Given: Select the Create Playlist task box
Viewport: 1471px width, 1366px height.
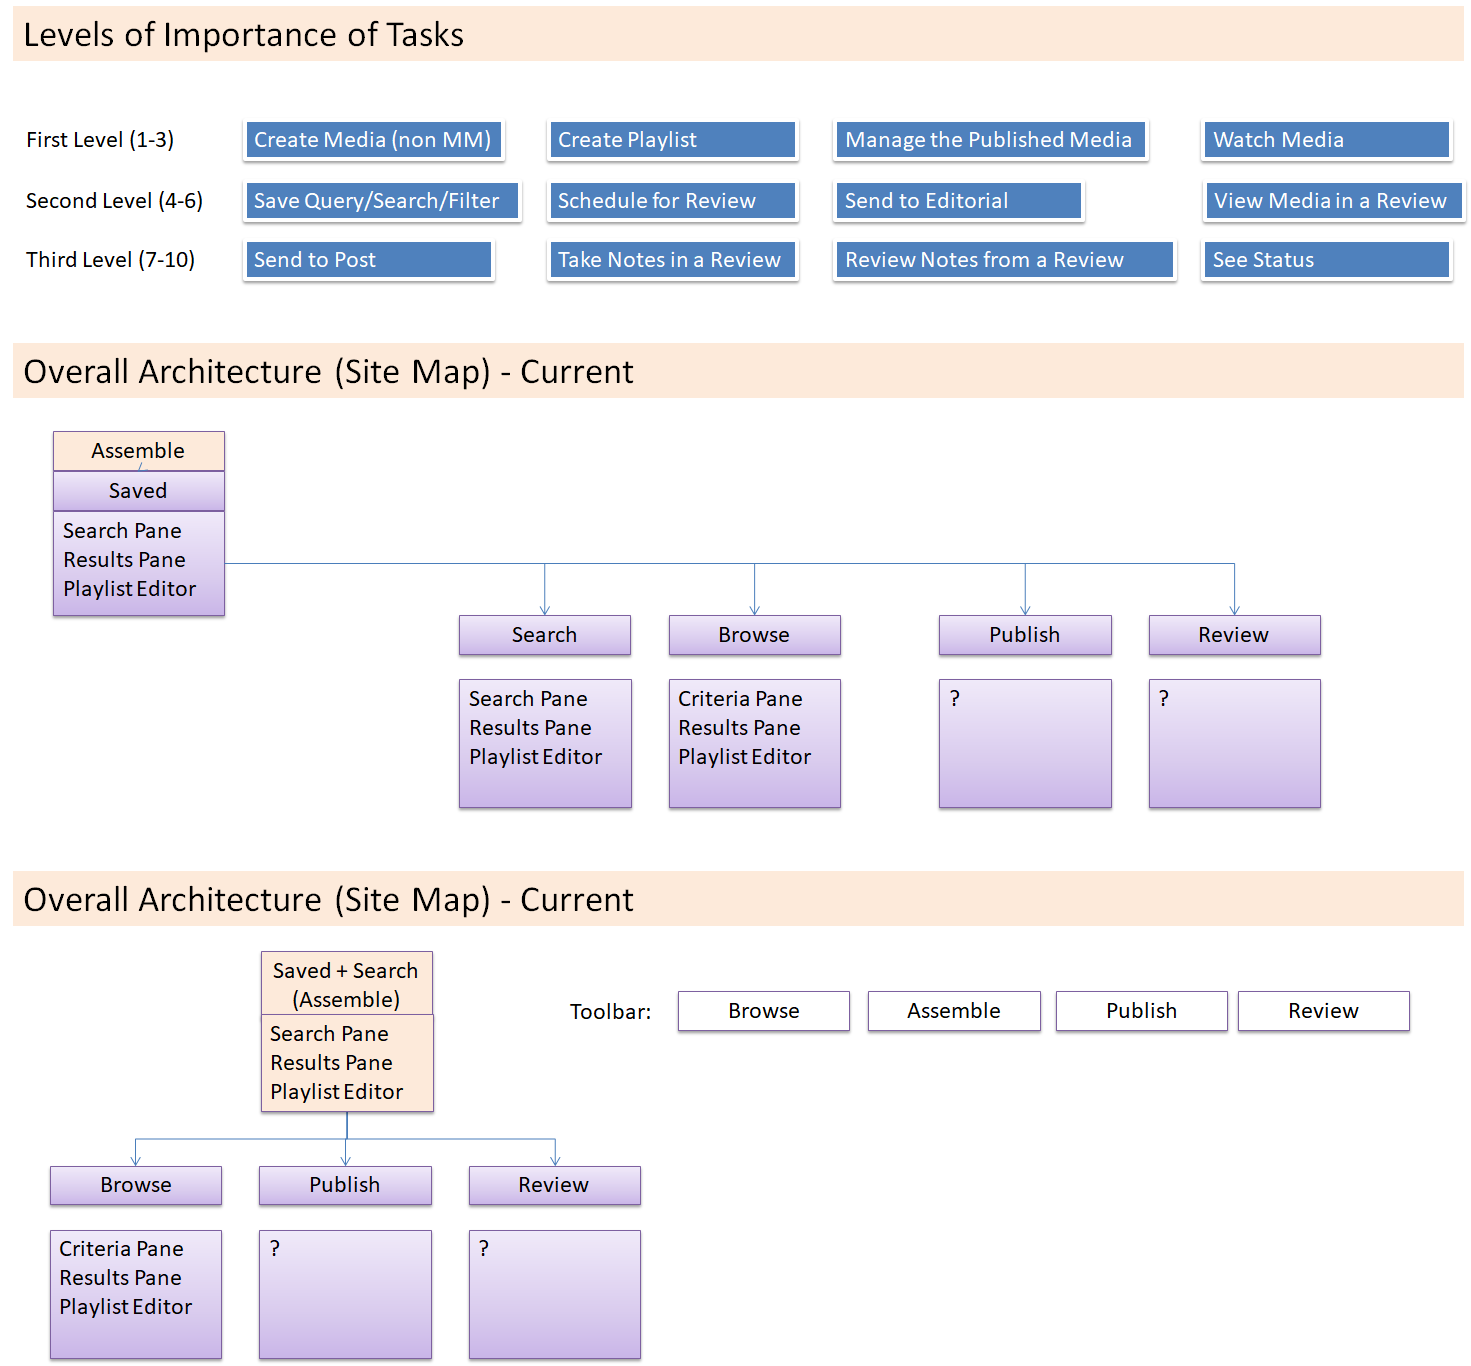Looking at the screenshot, I should coord(671,140).
